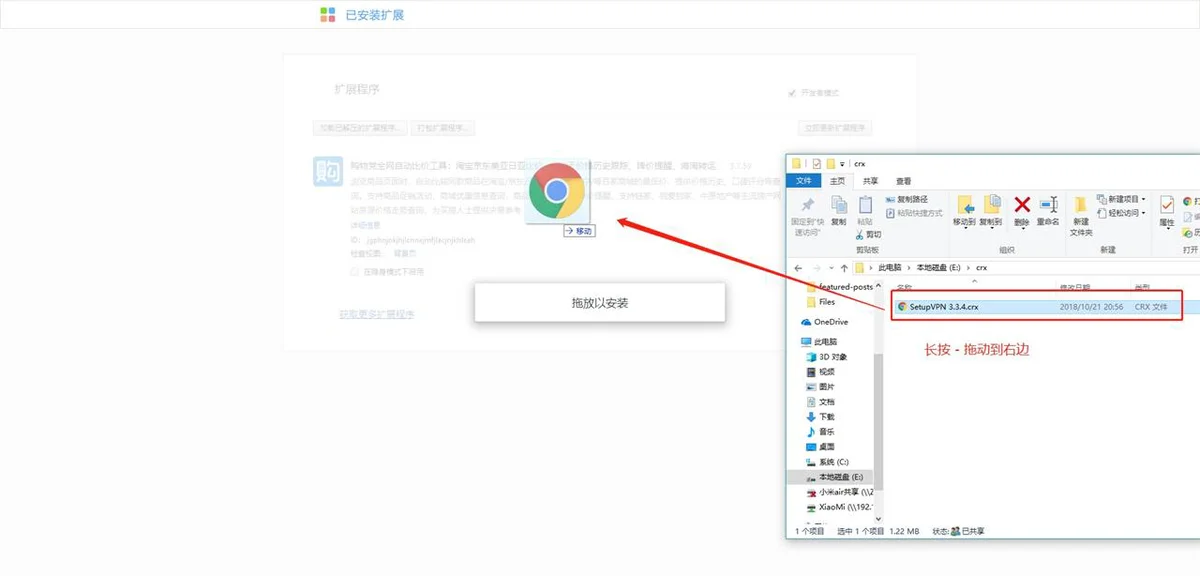Toggle 在隐身模式下启用 checkbox
Screen dimensions: 1200x576
354,271
